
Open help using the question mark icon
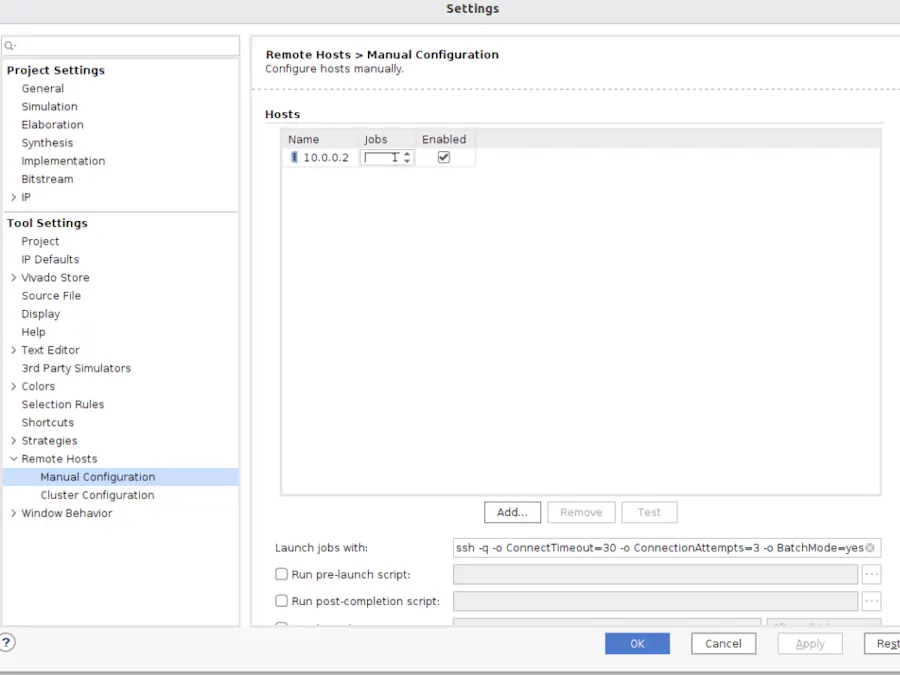(x=9, y=643)
